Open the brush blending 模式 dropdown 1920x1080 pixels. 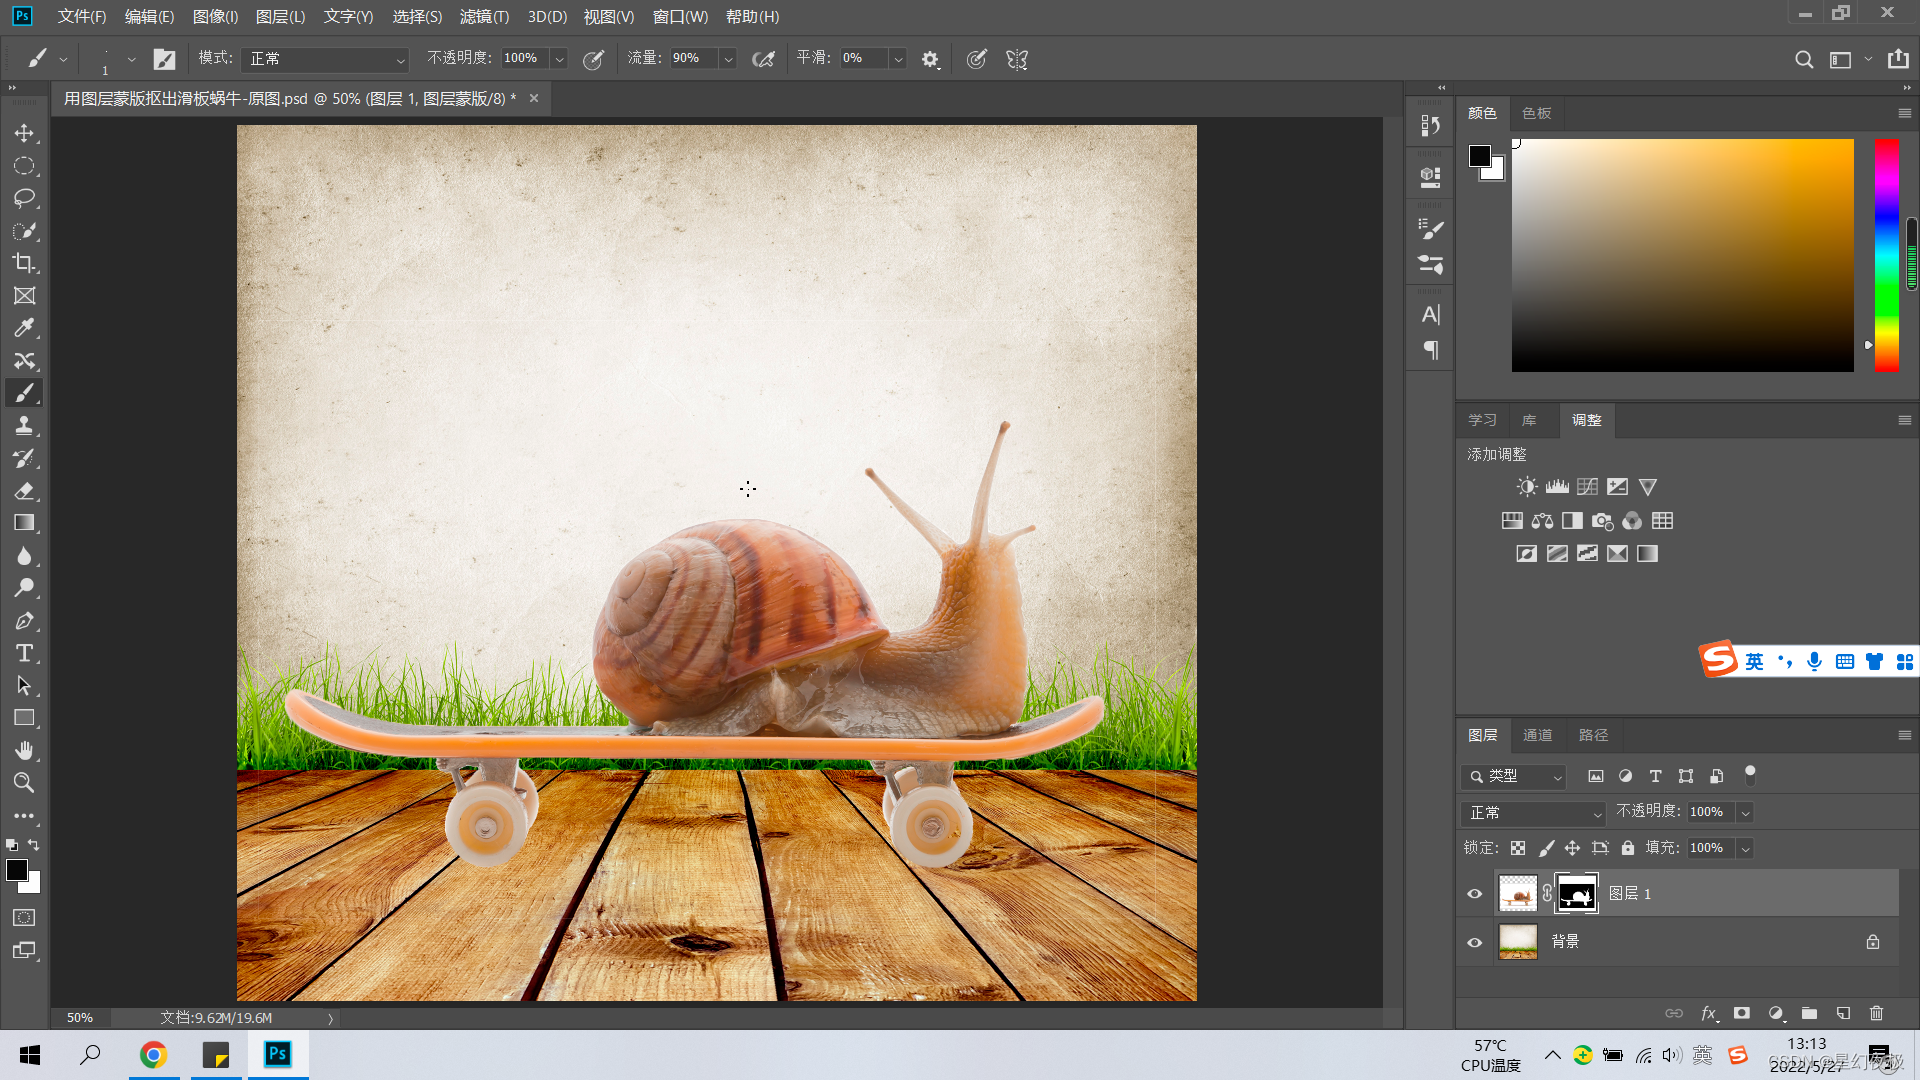tap(325, 59)
